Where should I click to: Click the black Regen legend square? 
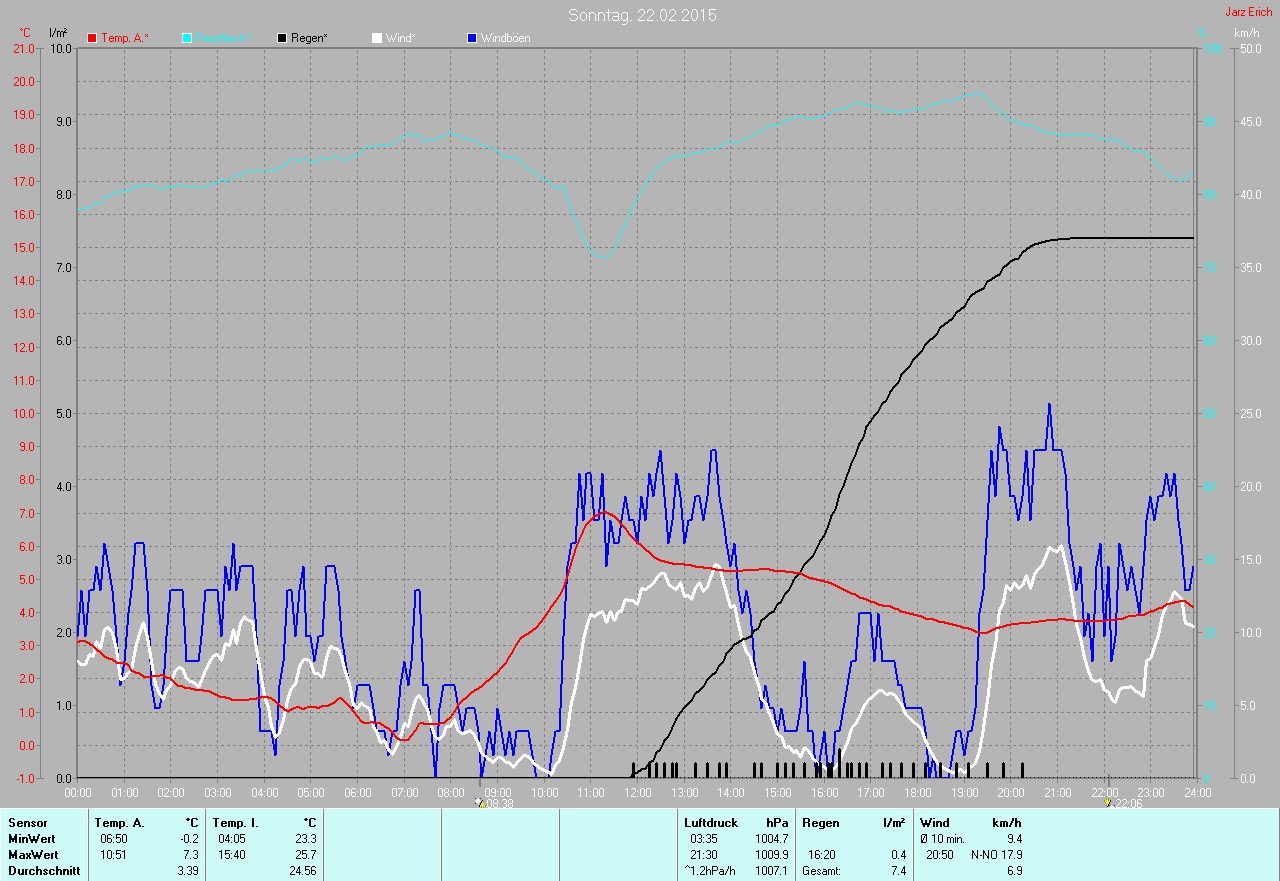click(x=282, y=38)
